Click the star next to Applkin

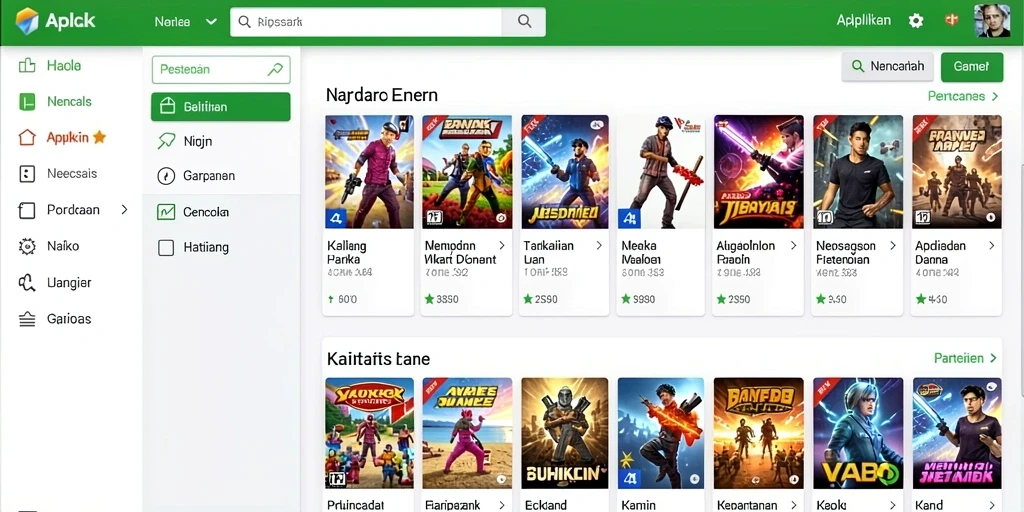point(99,137)
